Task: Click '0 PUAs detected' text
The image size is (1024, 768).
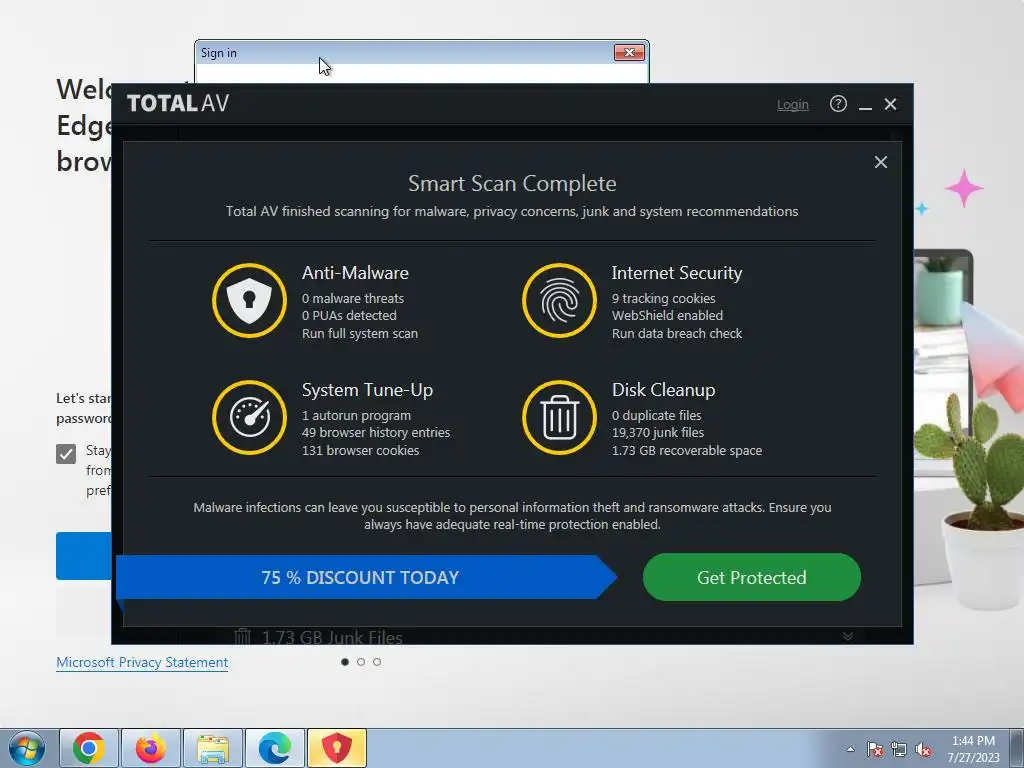Action: (x=349, y=315)
